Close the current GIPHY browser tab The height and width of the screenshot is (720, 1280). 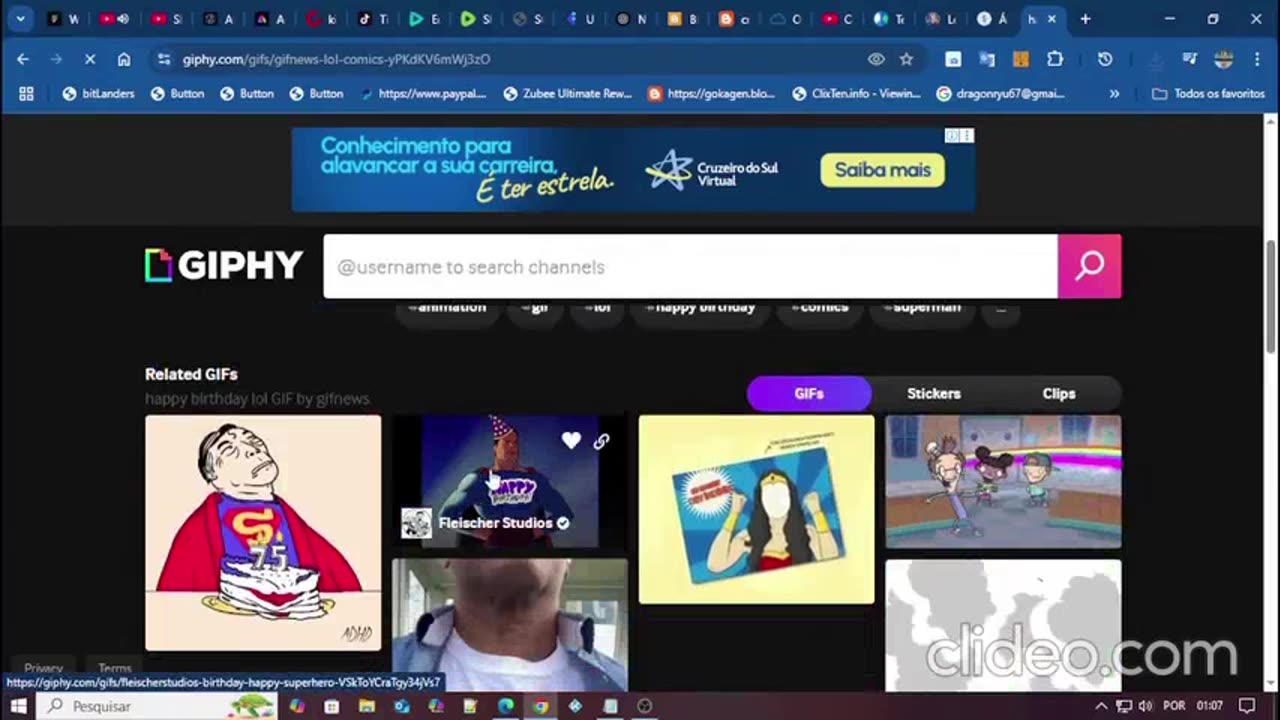[x=1051, y=19]
